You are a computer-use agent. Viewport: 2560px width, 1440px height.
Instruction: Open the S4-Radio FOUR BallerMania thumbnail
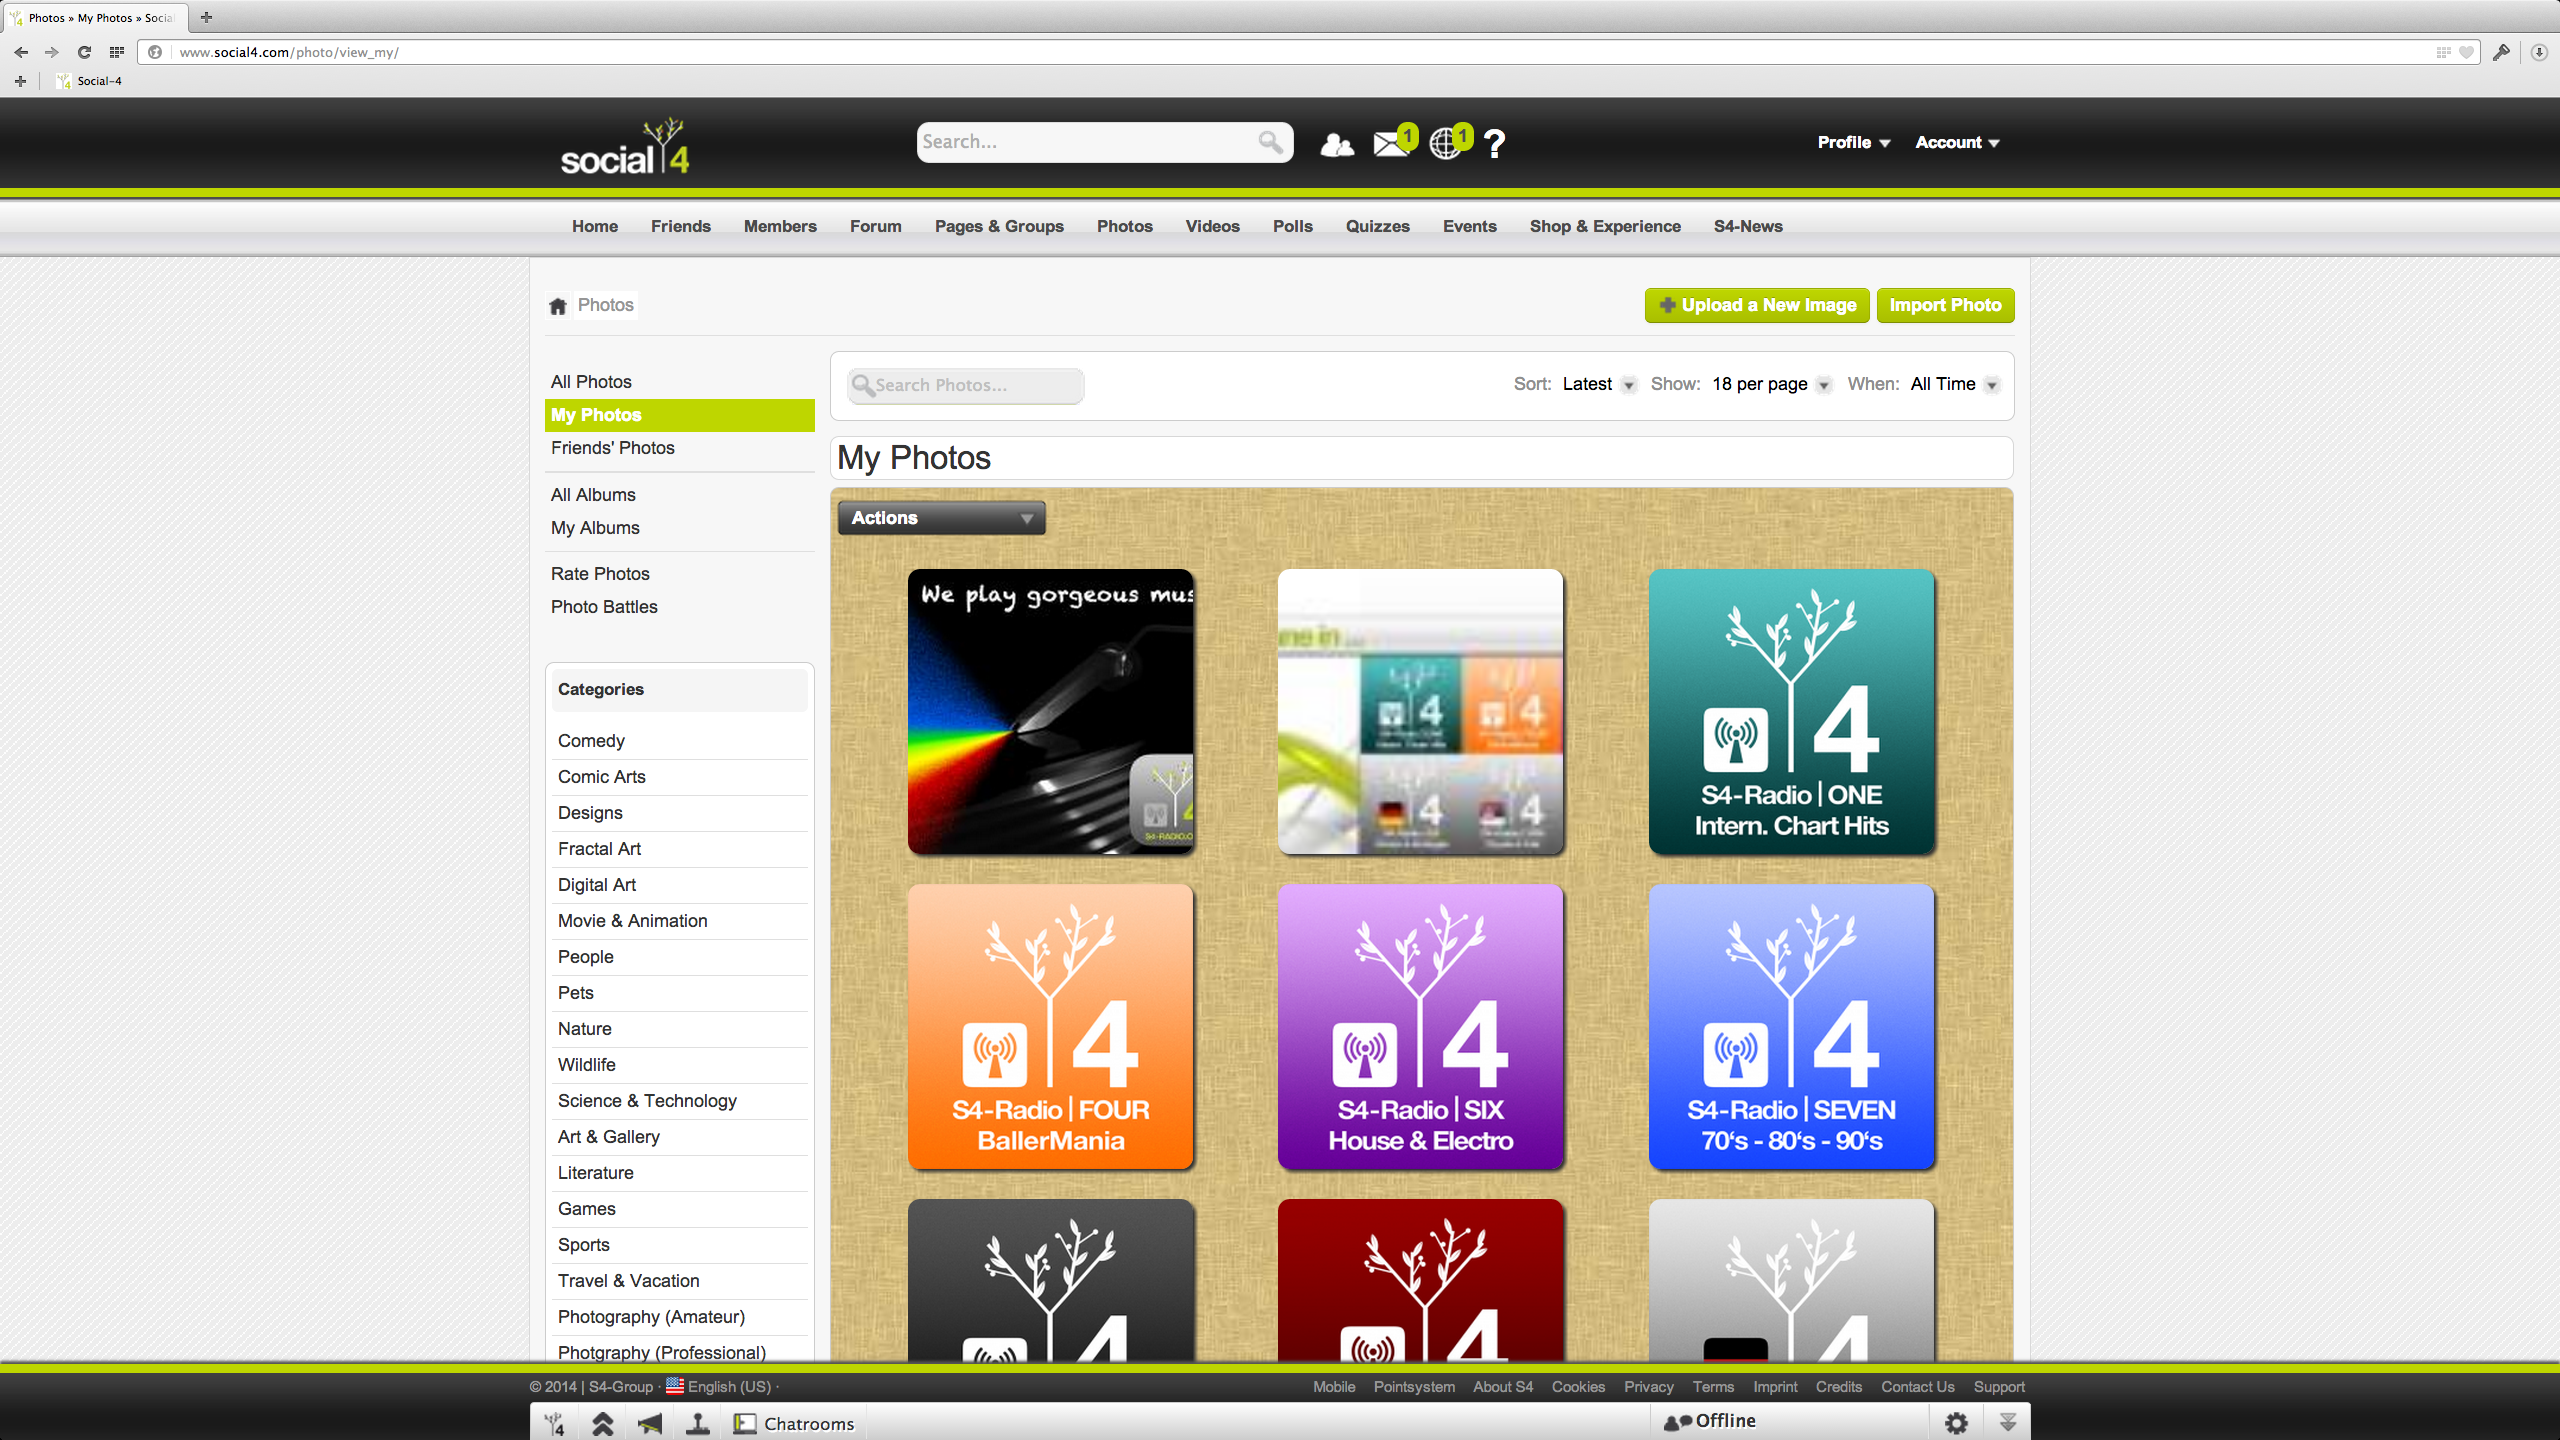coord(1050,1027)
